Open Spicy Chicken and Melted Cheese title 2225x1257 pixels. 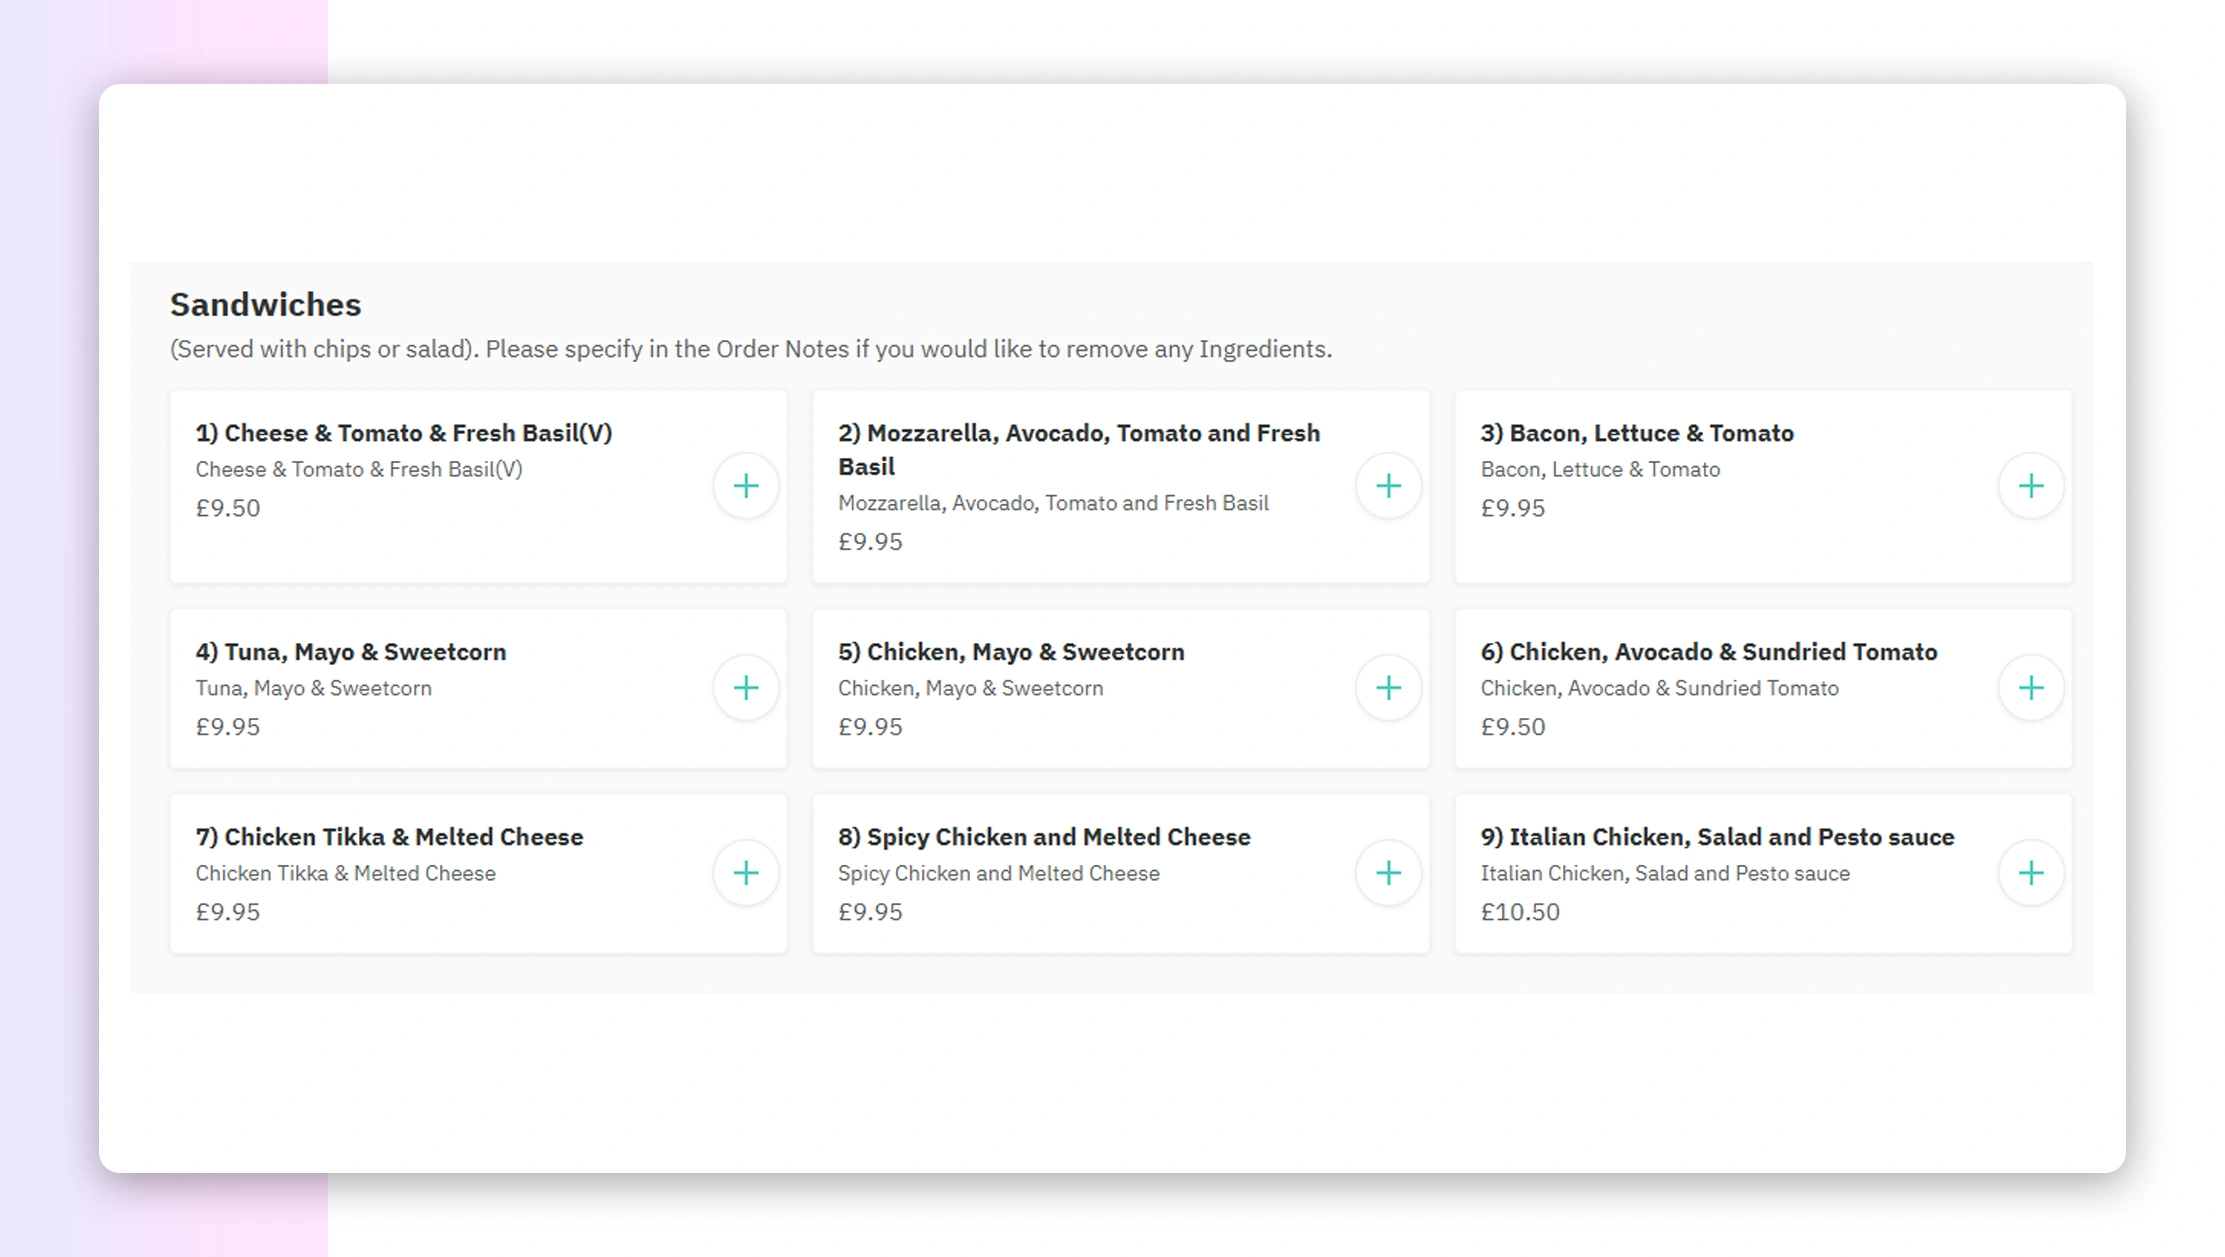(1043, 837)
